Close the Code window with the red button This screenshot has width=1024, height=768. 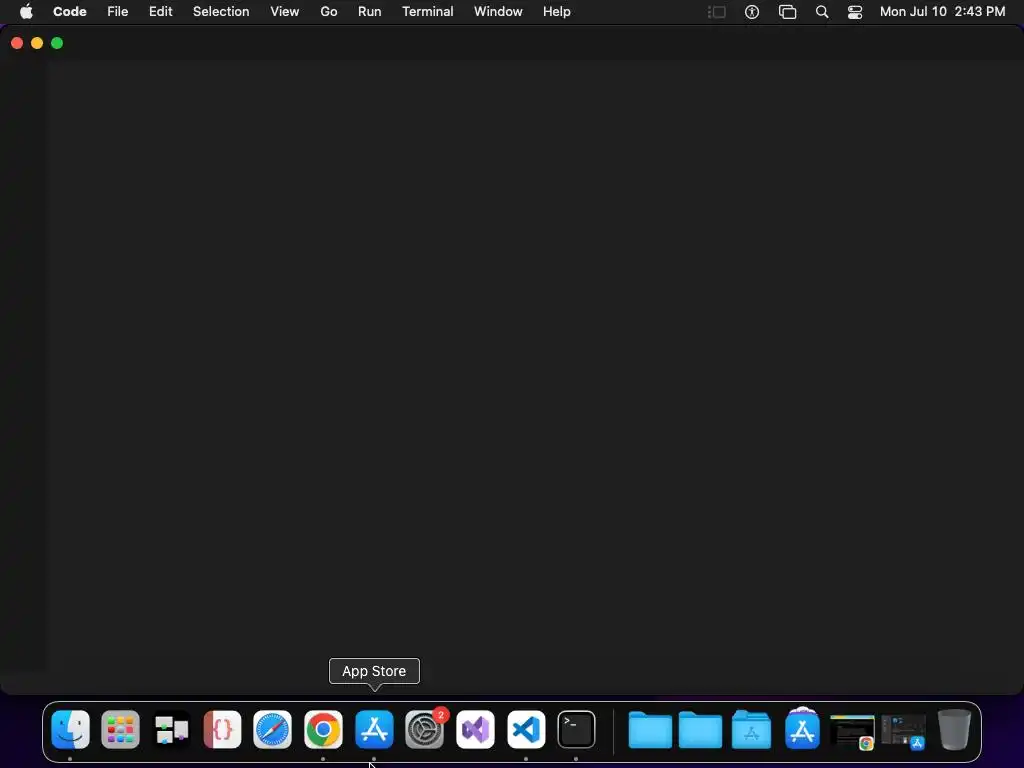tap(17, 43)
